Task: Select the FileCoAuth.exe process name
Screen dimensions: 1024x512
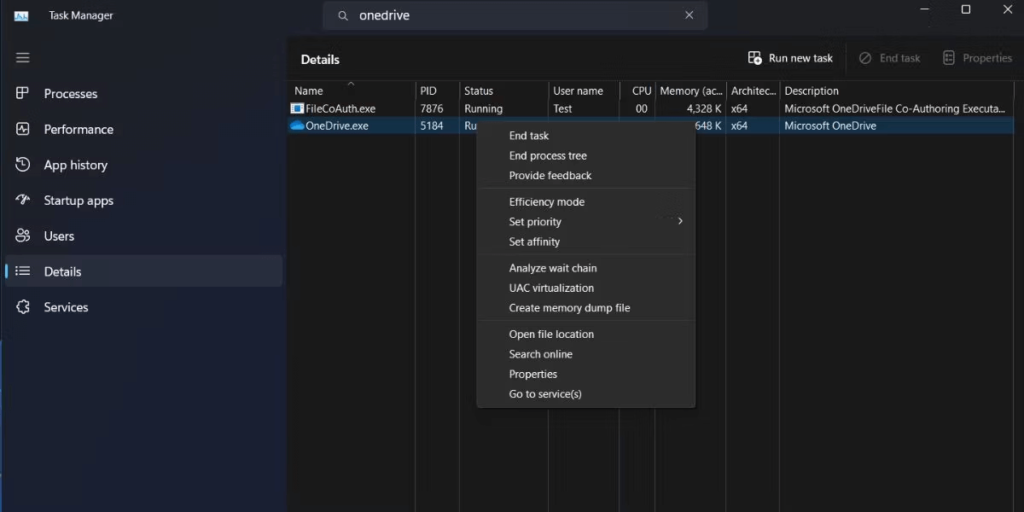Action: click(x=340, y=108)
